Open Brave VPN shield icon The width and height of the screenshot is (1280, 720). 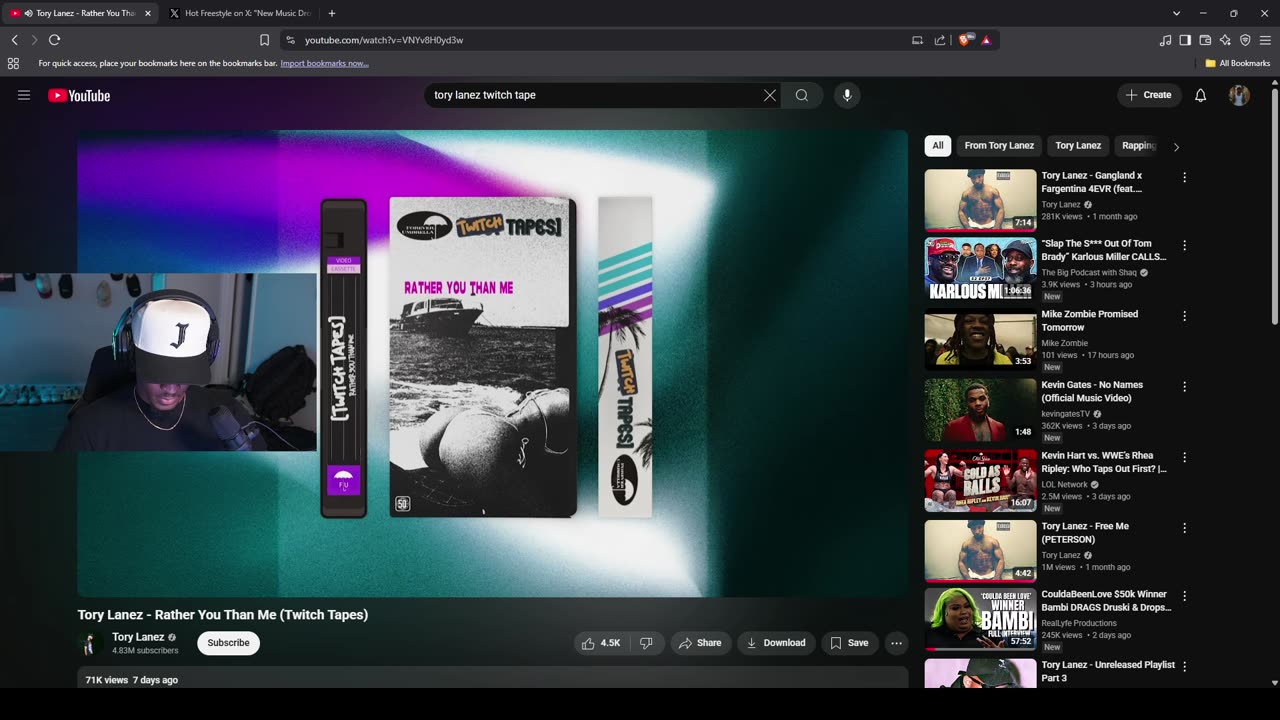coord(1245,40)
